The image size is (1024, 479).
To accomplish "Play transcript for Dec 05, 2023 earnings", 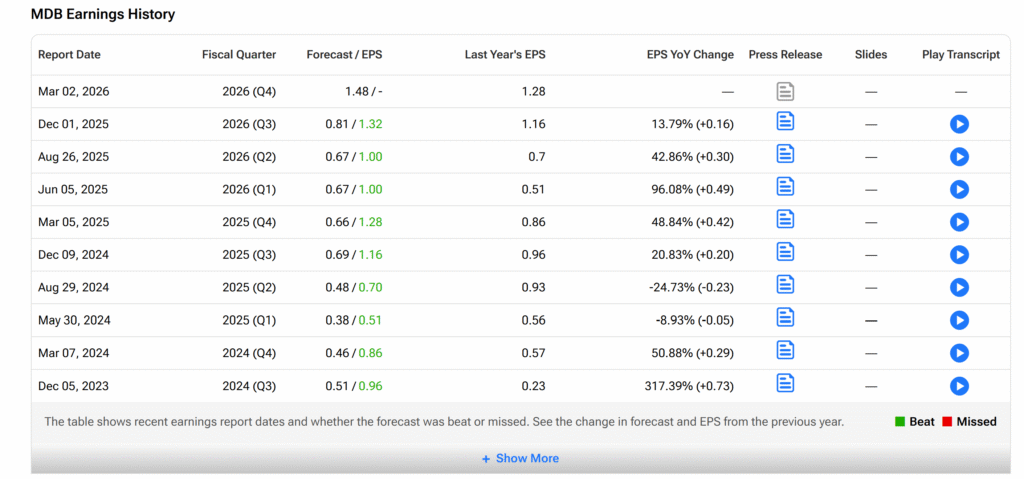I will coord(959,386).
